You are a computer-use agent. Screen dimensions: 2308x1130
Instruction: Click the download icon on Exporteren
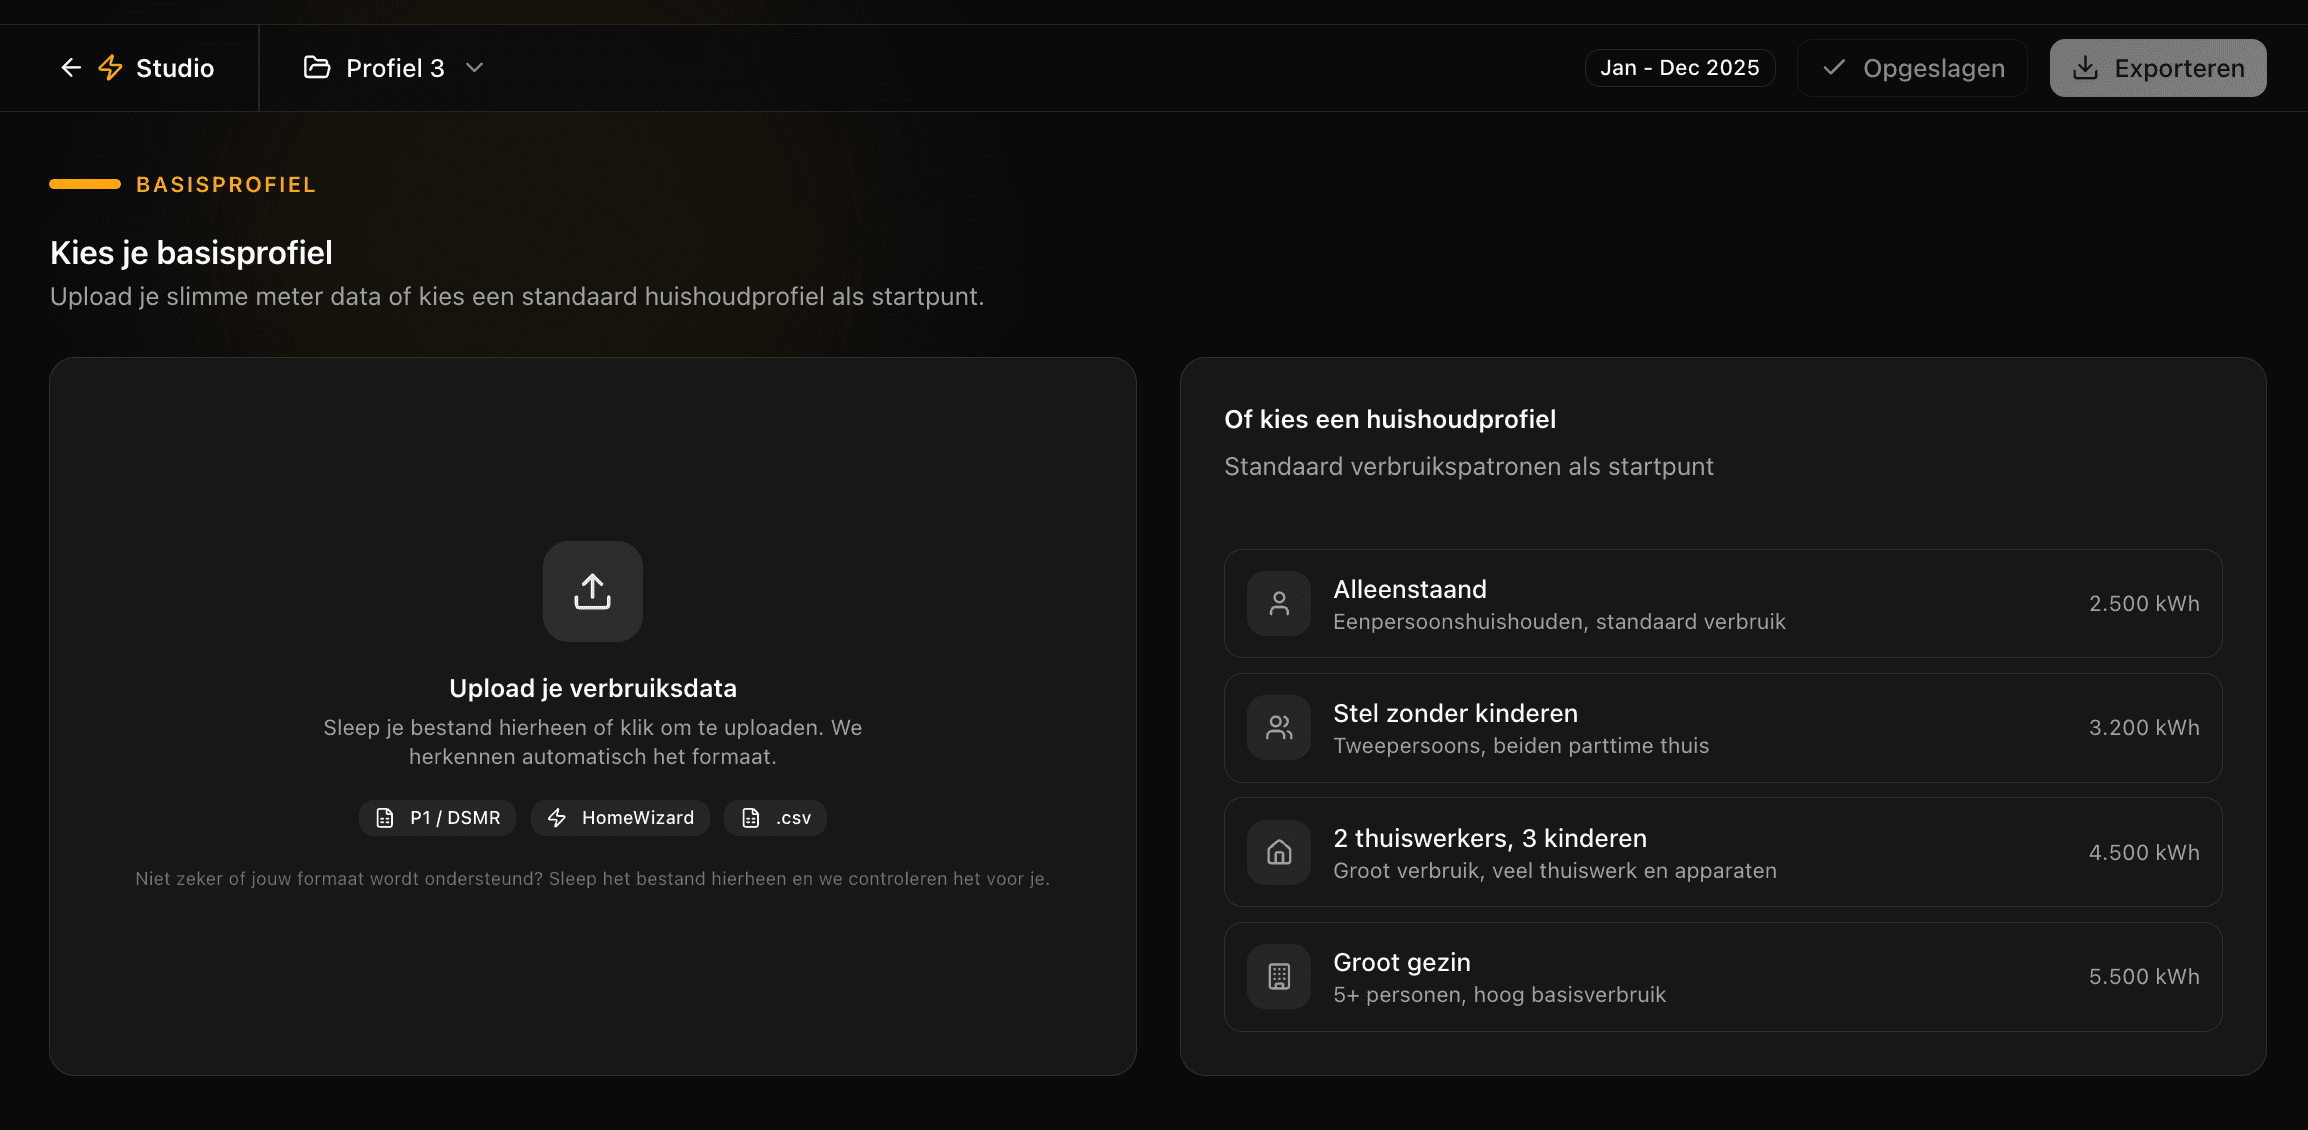(2087, 67)
